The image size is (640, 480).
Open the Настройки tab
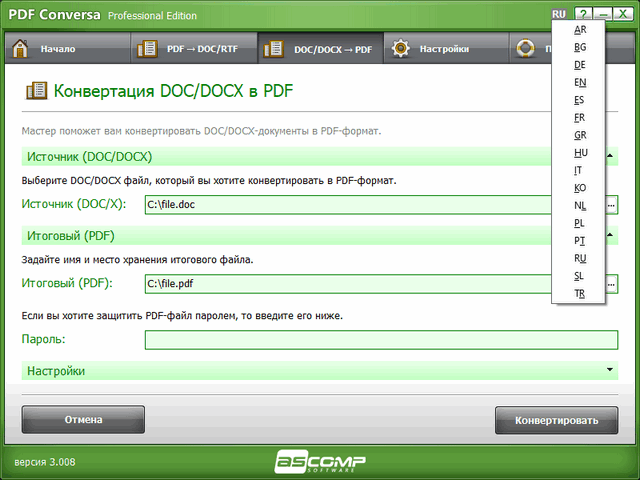pos(447,49)
